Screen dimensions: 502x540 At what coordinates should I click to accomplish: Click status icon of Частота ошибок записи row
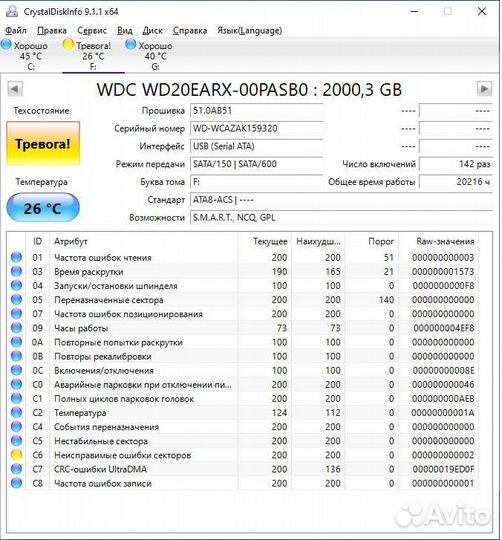(x=16, y=483)
